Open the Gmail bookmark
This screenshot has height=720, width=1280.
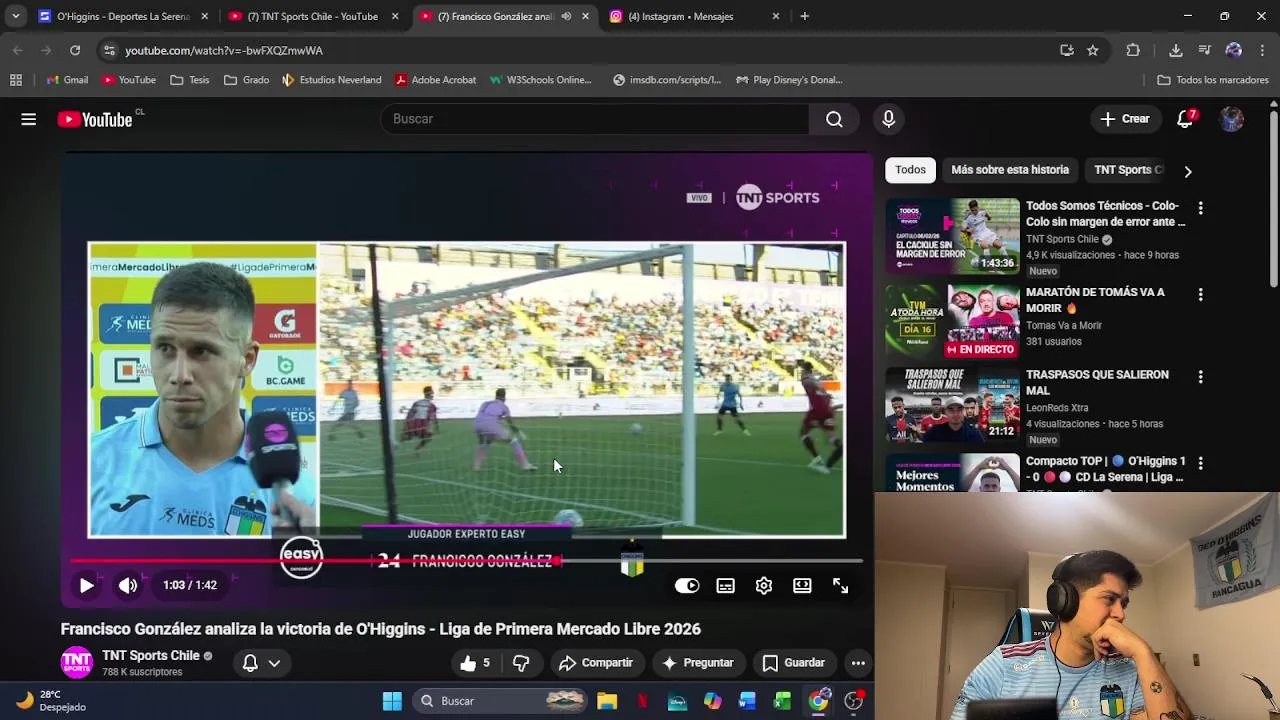coord(67,80)
